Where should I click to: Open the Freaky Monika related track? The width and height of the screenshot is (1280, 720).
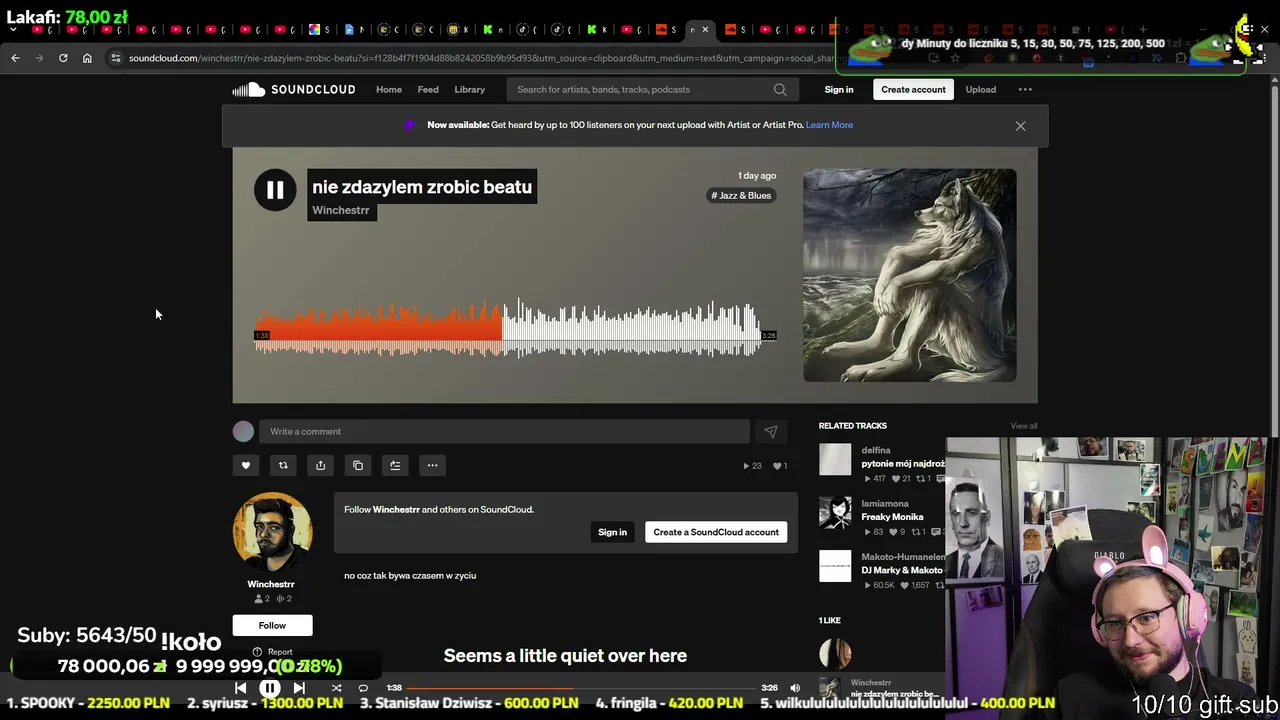892,517
